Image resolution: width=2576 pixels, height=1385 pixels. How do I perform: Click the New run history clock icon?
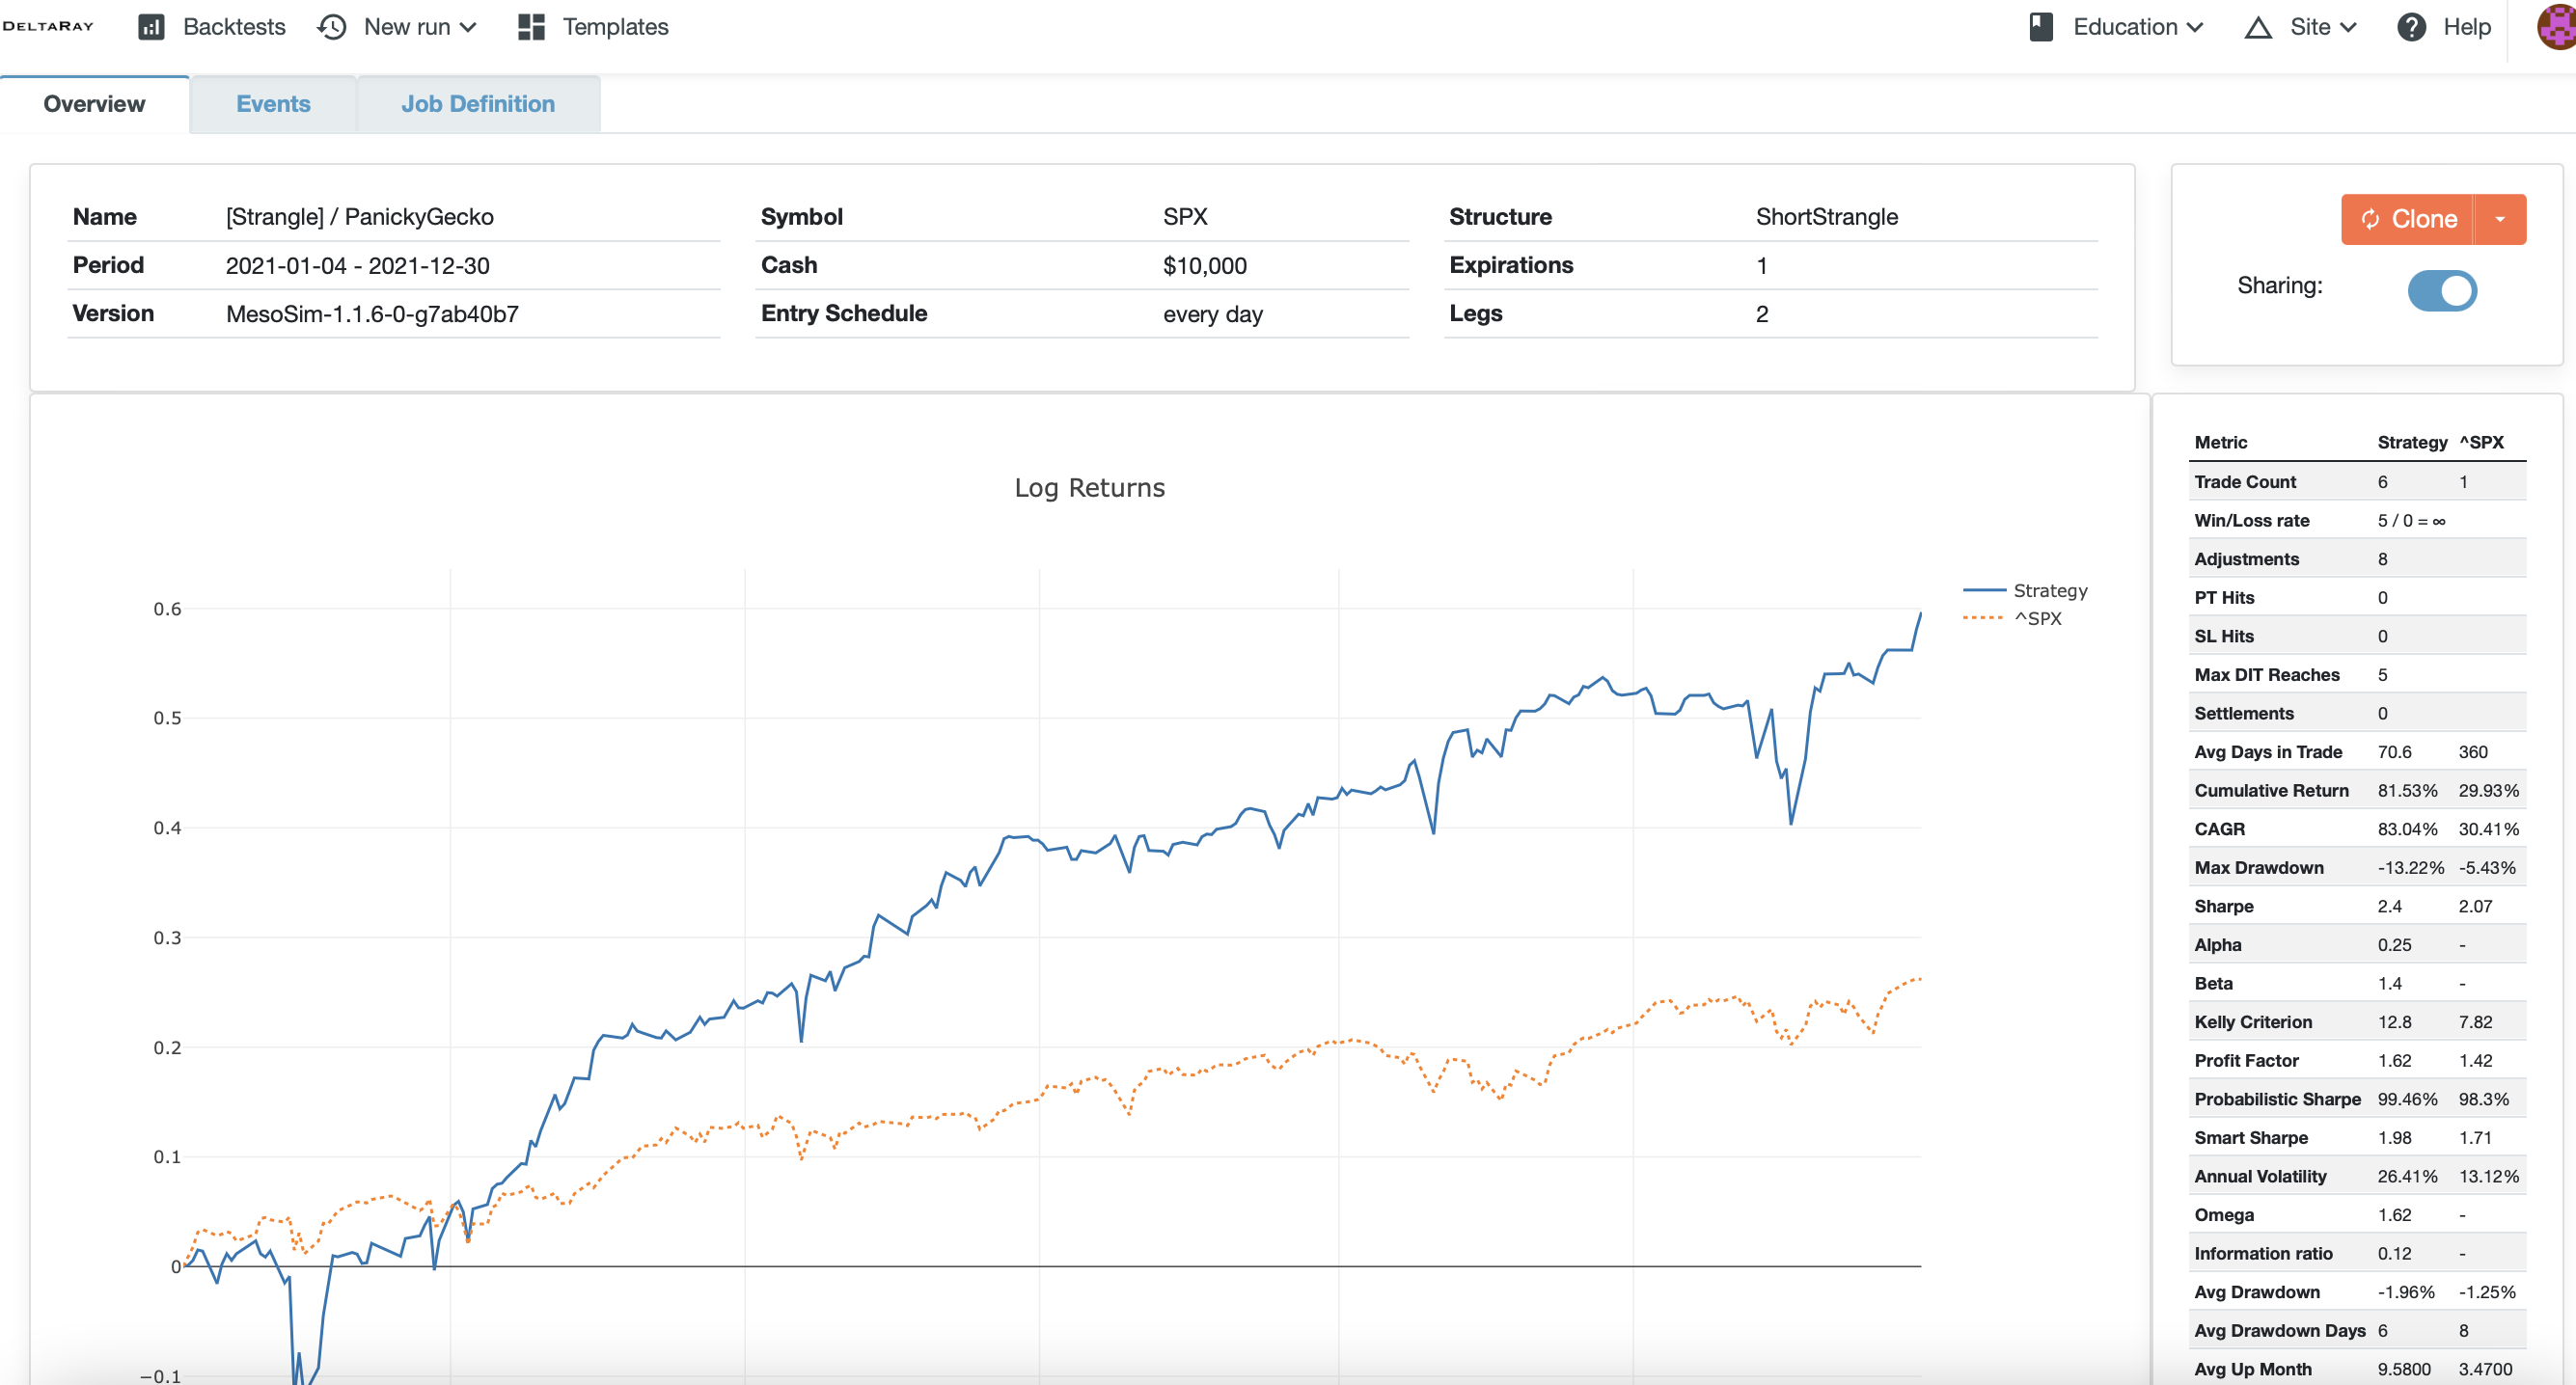(331, 27)
